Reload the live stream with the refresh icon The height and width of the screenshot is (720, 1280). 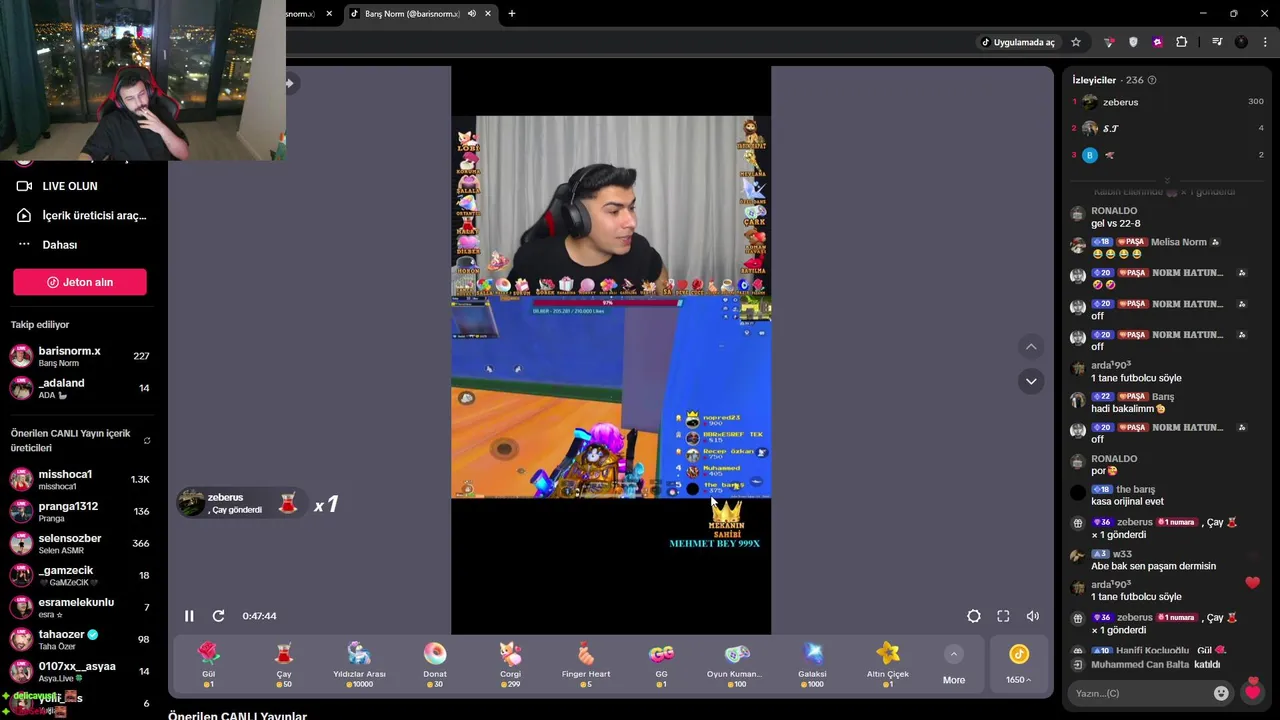[218, 616]
